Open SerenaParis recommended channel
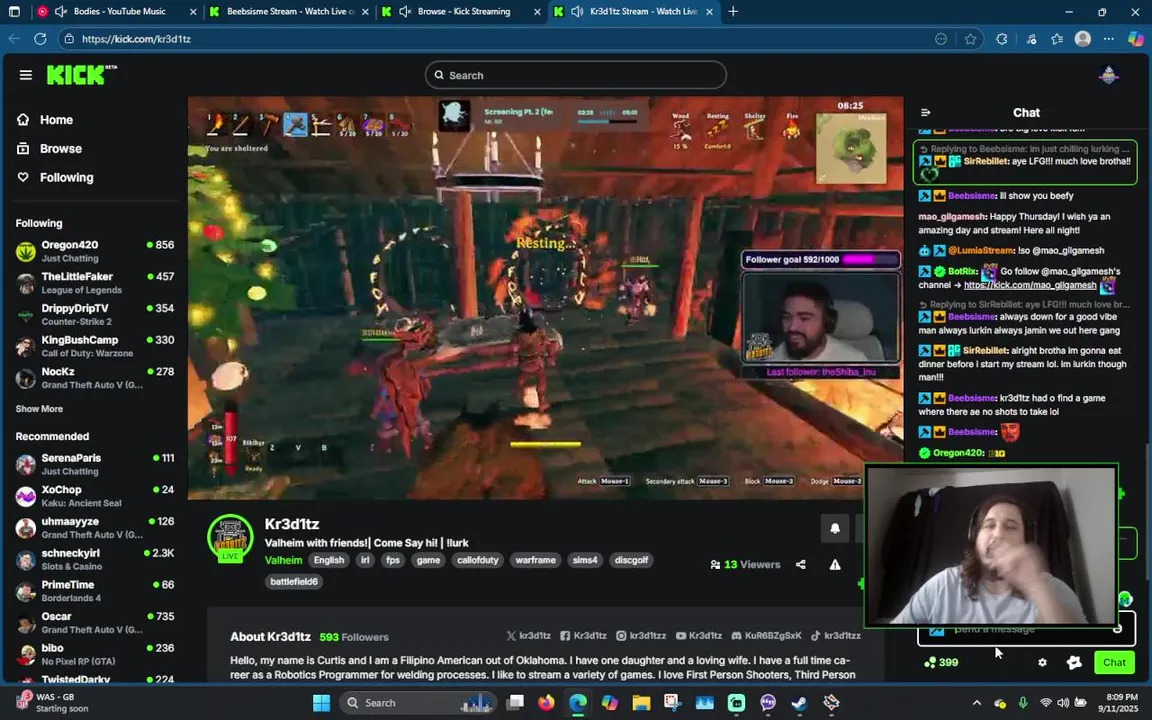Image resolution: width=1152 pixels, height=720 pixels. click(x=95, y=464)
